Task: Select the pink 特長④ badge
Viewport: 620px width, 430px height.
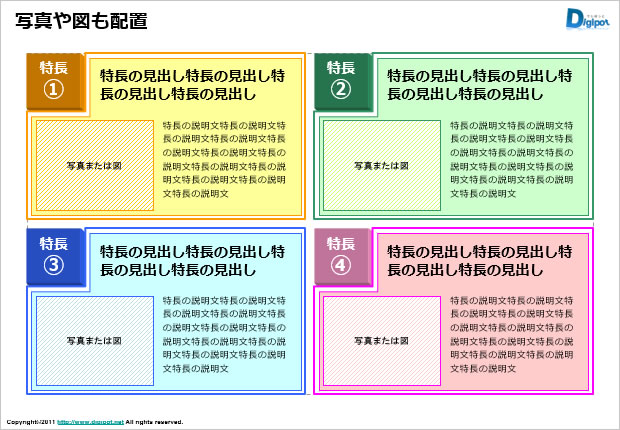Action: [341, 255]
